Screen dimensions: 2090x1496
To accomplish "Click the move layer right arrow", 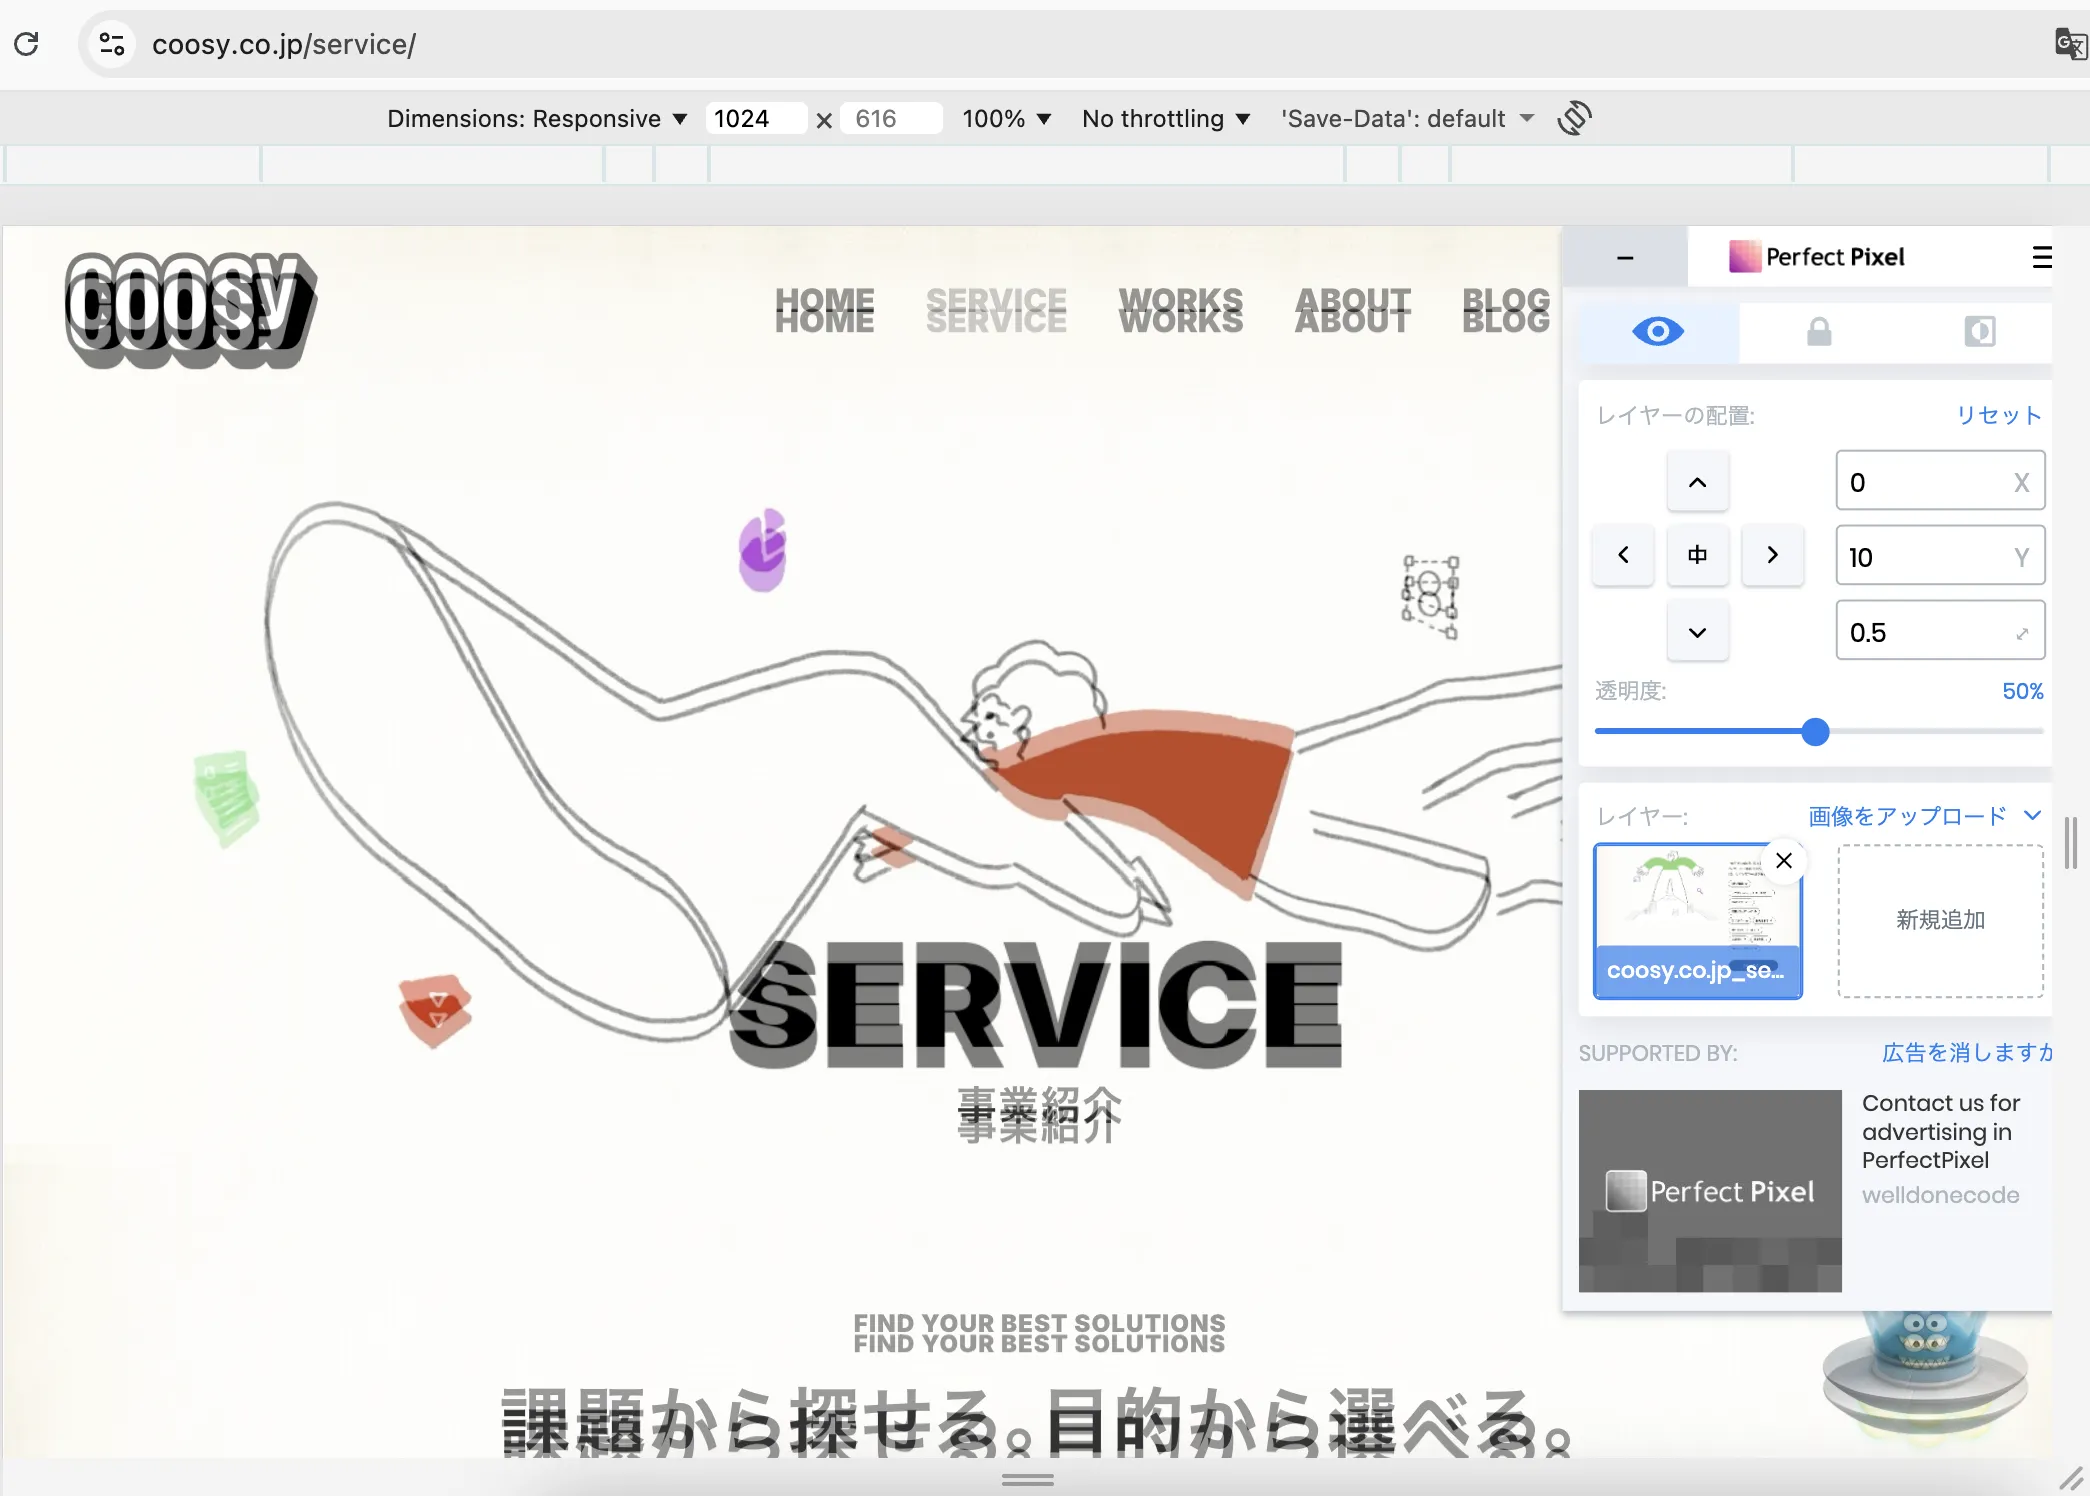I will [1772, 555].
